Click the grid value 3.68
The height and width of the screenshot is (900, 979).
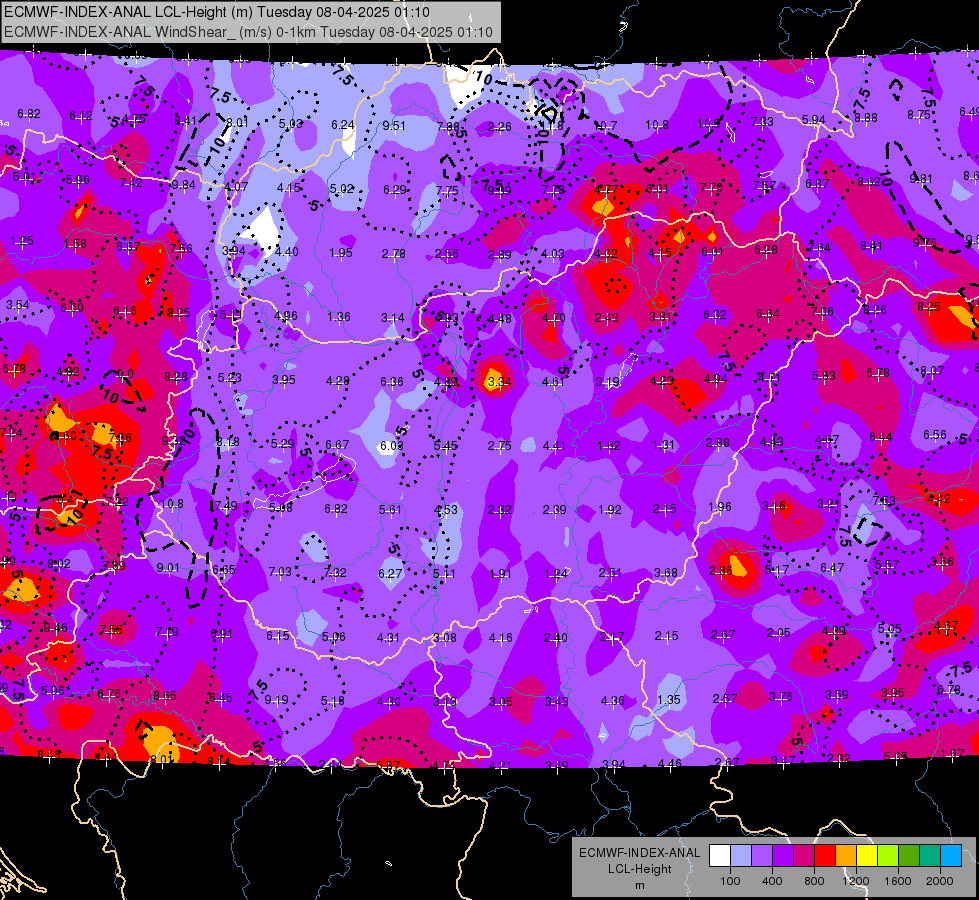(x=666, y=573)
